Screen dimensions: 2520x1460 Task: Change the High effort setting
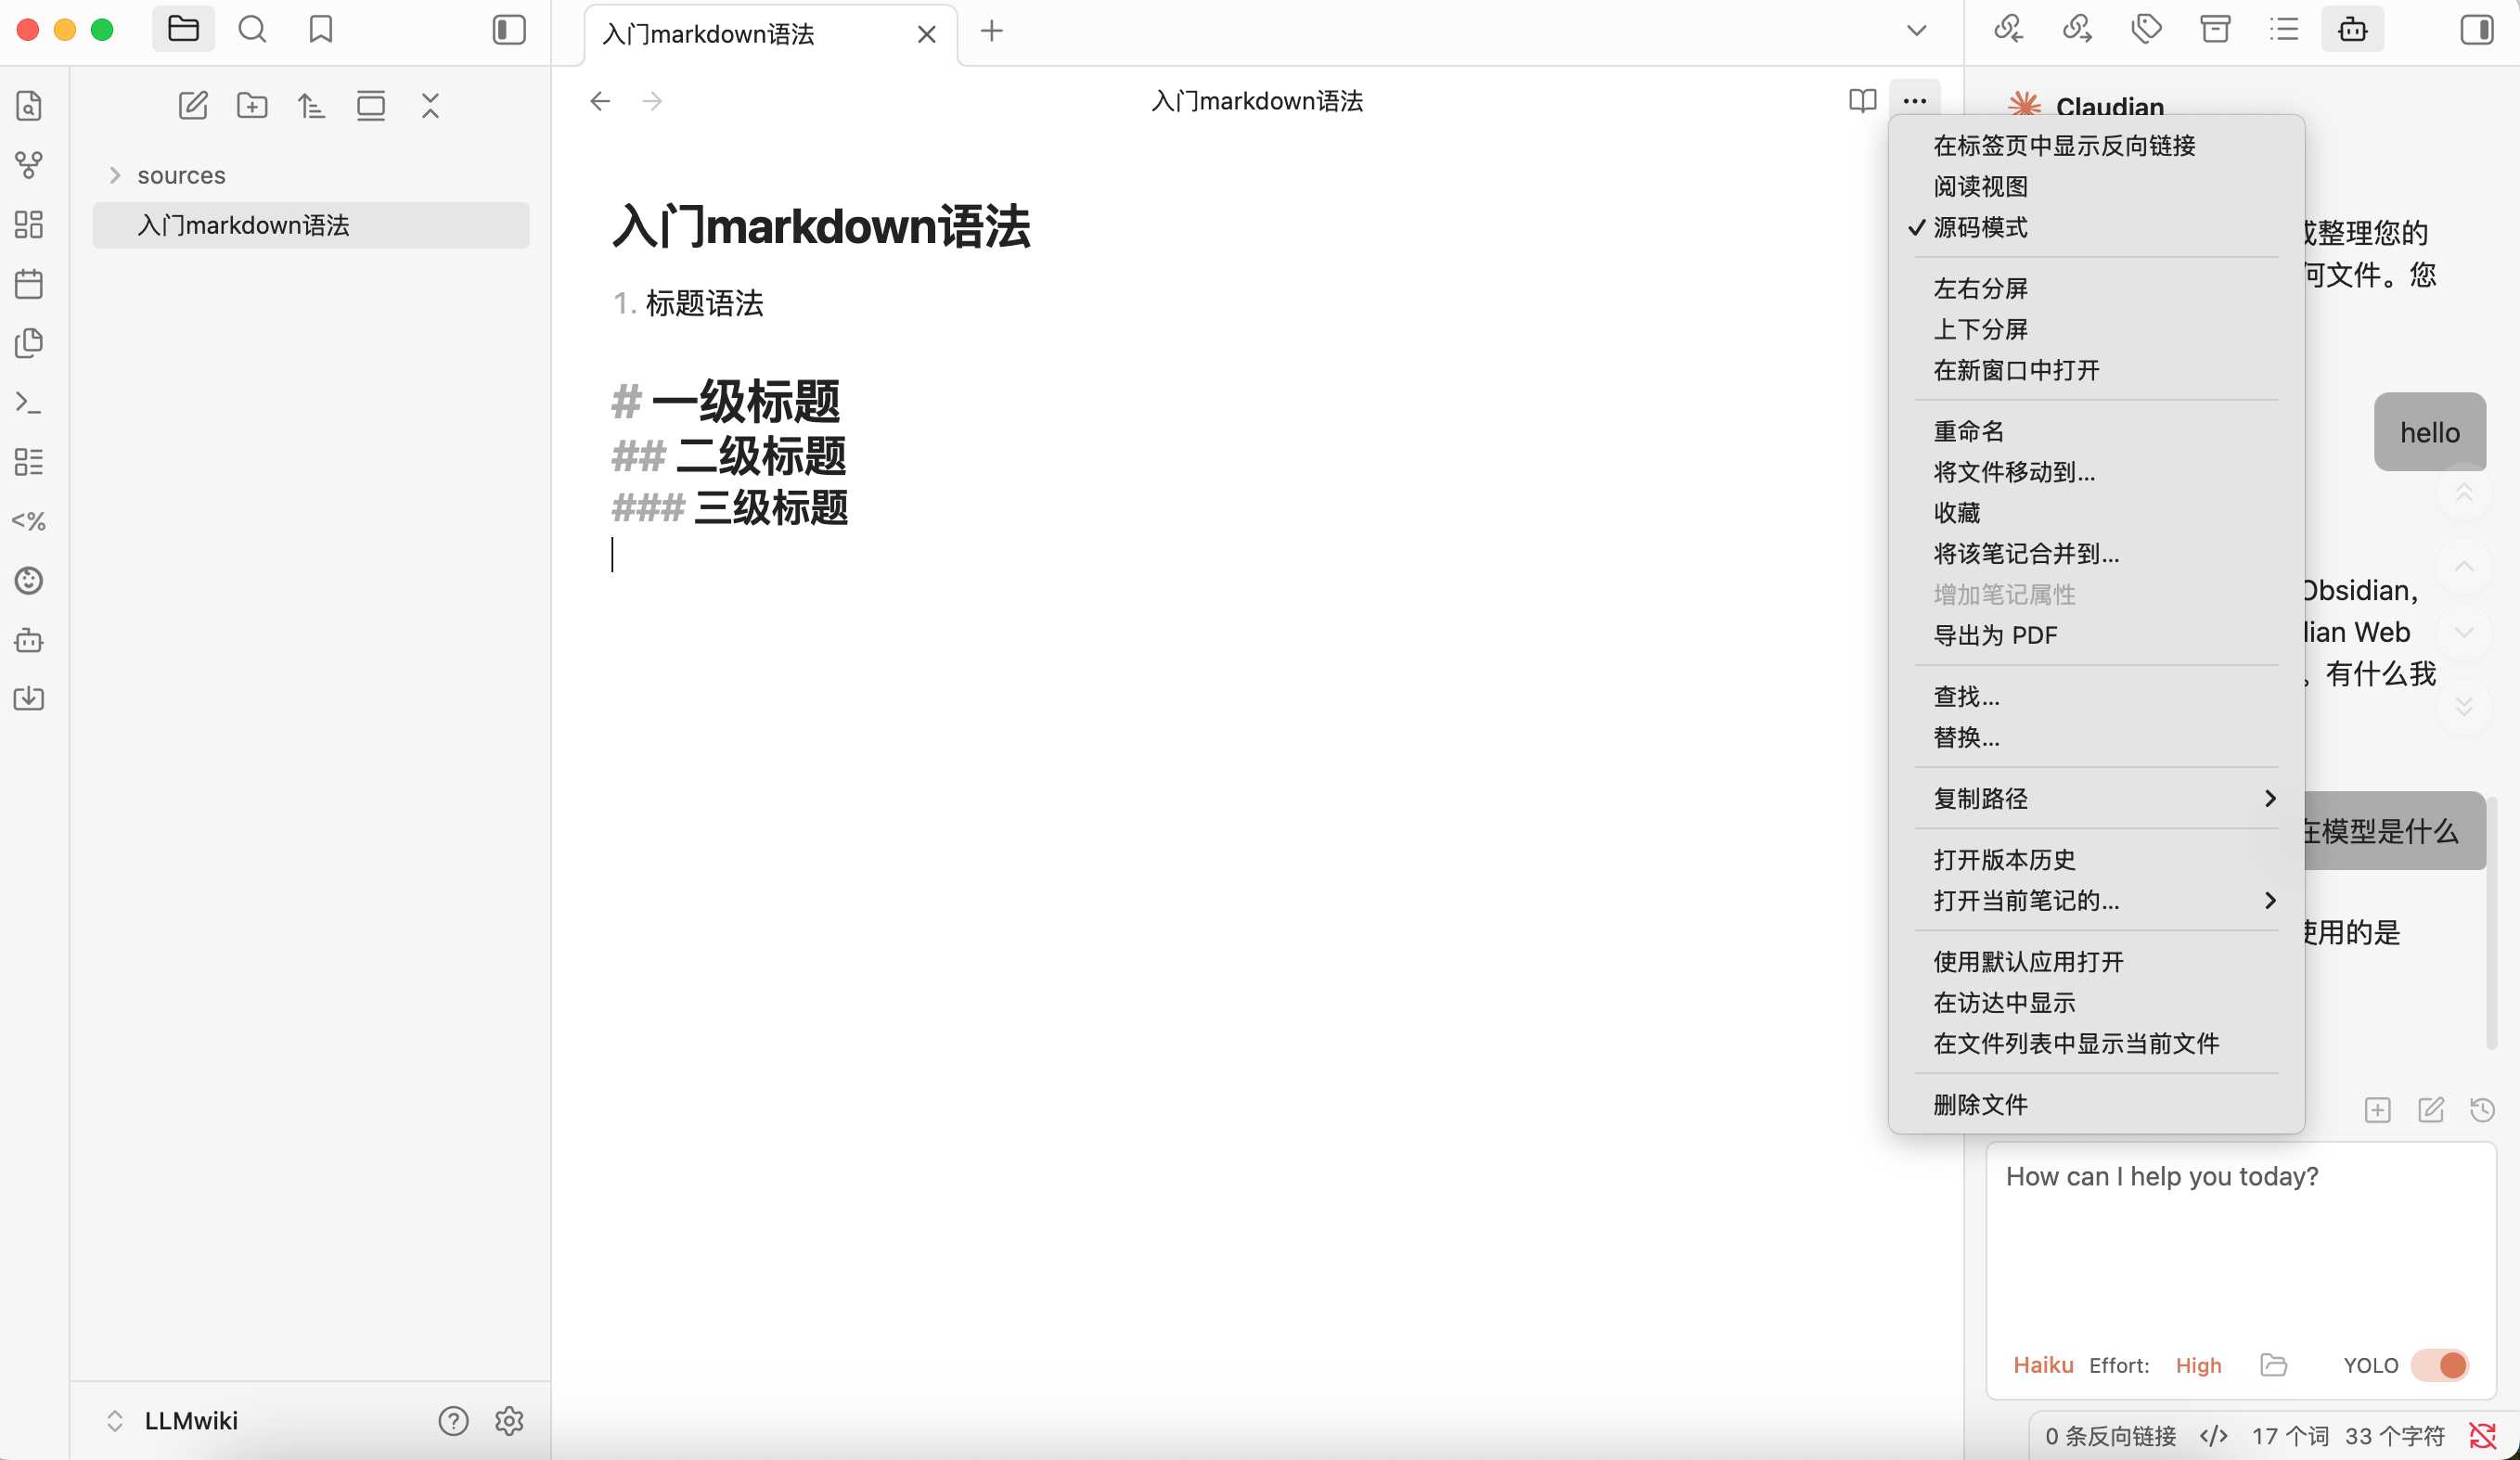(2197, 1365)
